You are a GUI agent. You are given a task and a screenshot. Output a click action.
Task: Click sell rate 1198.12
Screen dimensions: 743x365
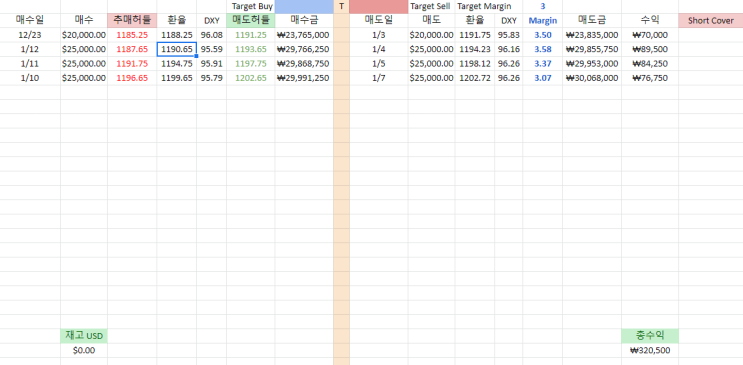pyautogui.click(x=475, y=64)
